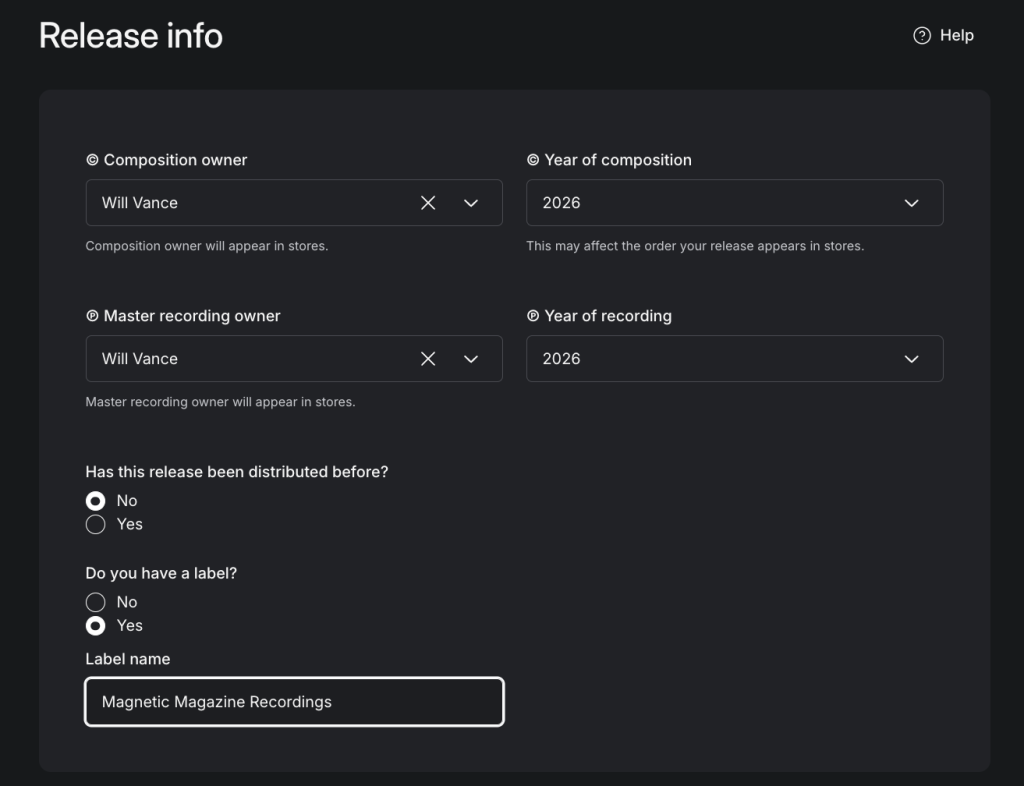Choose No for having a label

click(96, 602)
